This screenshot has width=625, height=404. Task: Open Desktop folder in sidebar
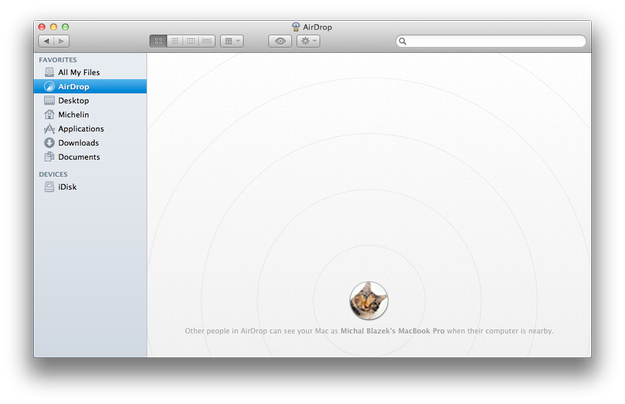click(90, 100)
